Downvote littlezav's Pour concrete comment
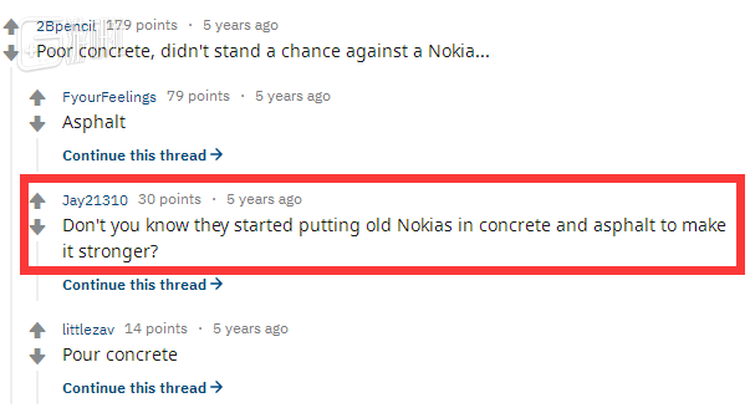 [38, 356]
